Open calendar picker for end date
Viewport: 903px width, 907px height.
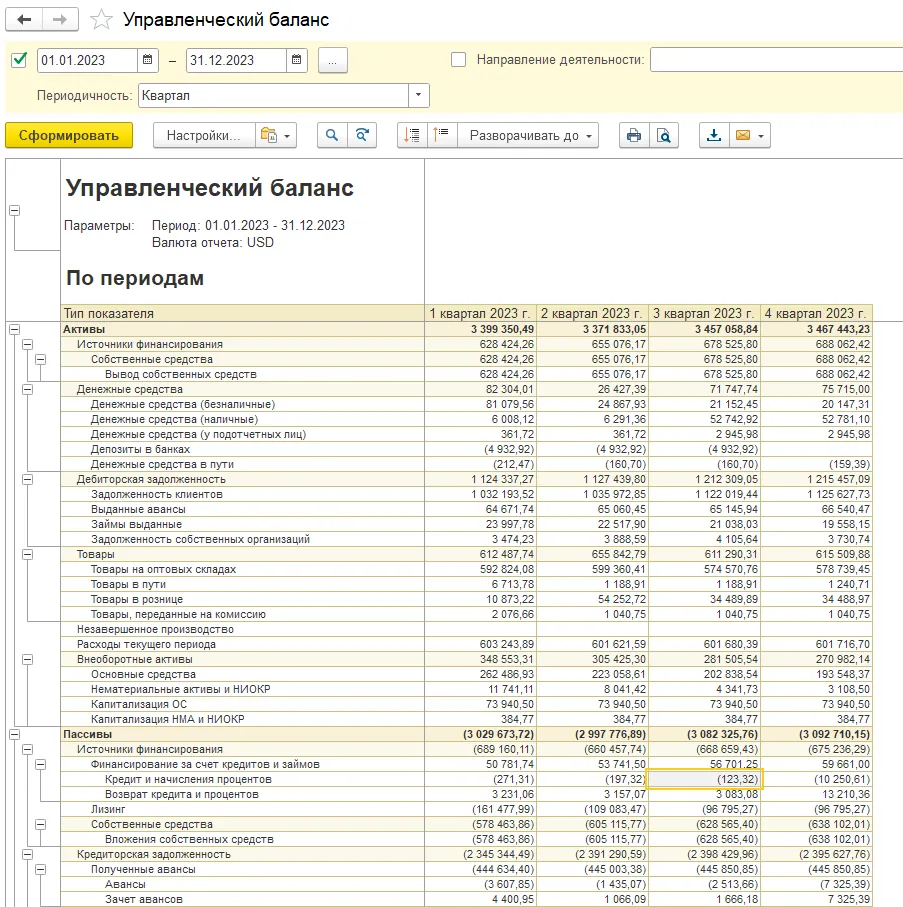click(x=296, y=60)
